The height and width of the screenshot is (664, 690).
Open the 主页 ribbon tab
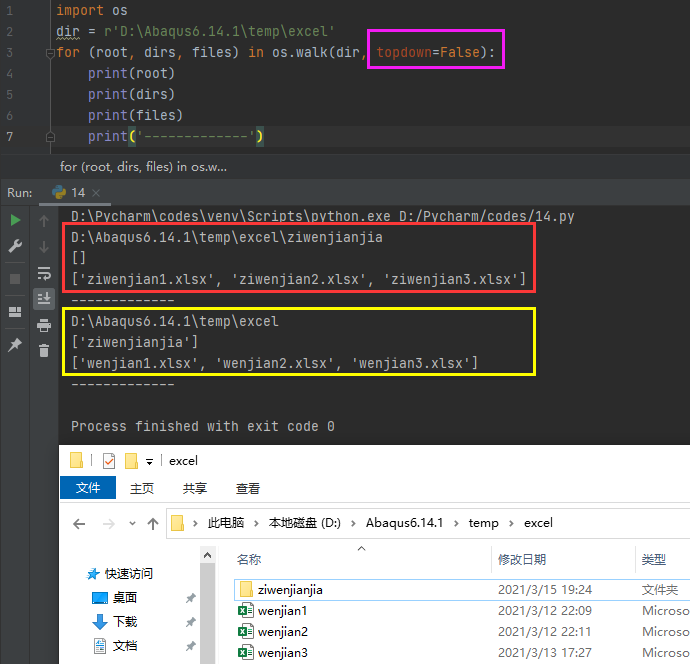click(x=142, y=488)
